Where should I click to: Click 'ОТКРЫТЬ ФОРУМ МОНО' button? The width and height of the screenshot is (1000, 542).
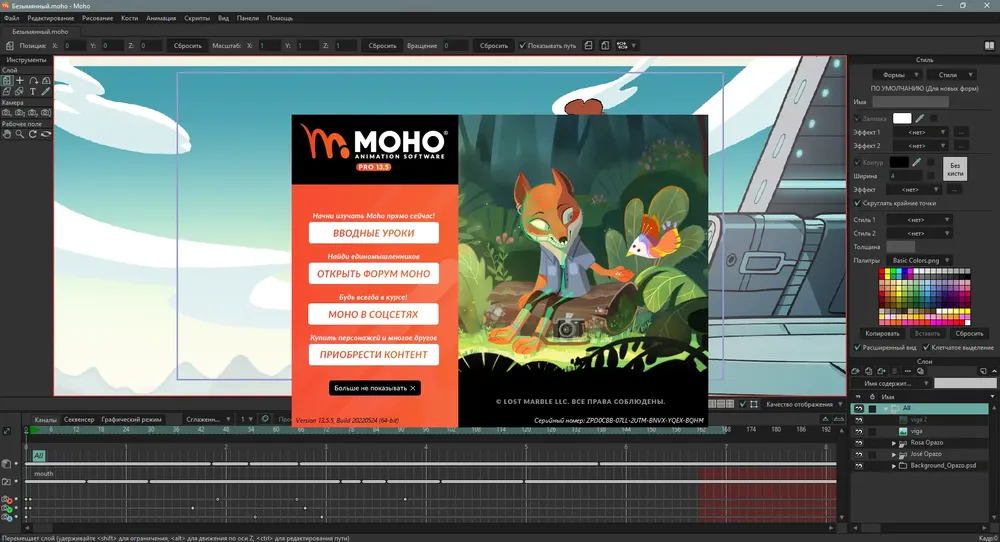point(374,274)
